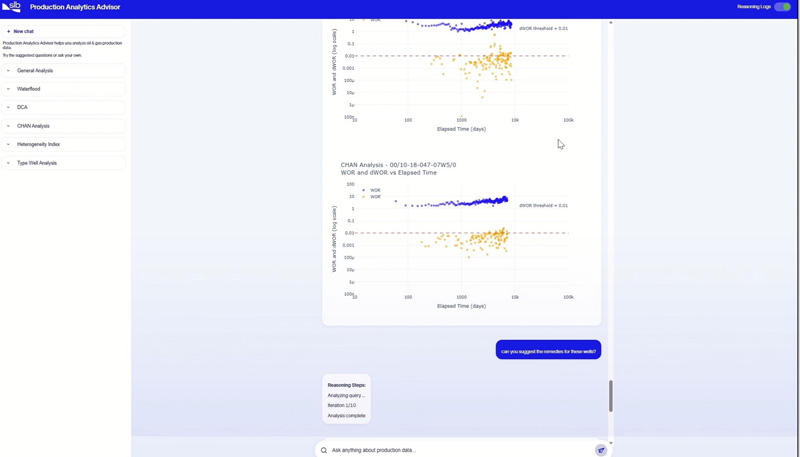Toggle the Reasoning Logs switch

pos(782,7)
